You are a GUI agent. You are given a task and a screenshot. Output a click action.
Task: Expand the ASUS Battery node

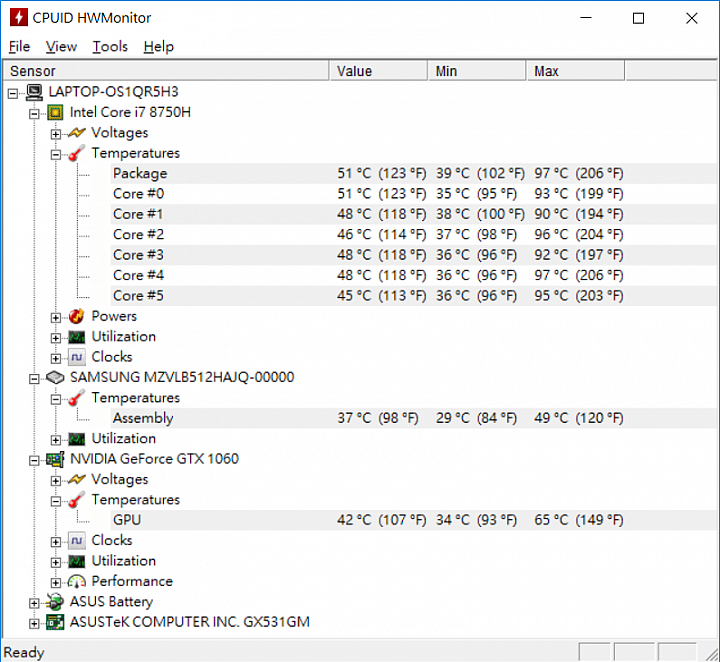tap(34, 603)
